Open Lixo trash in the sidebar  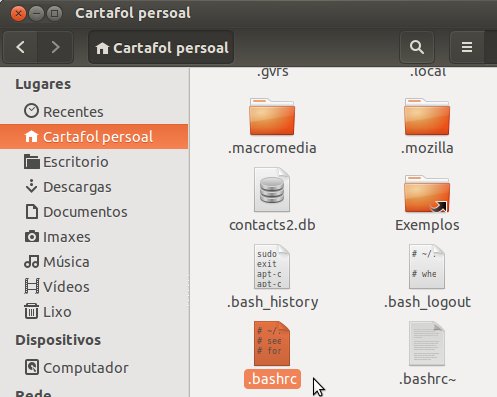coord(94,312)
